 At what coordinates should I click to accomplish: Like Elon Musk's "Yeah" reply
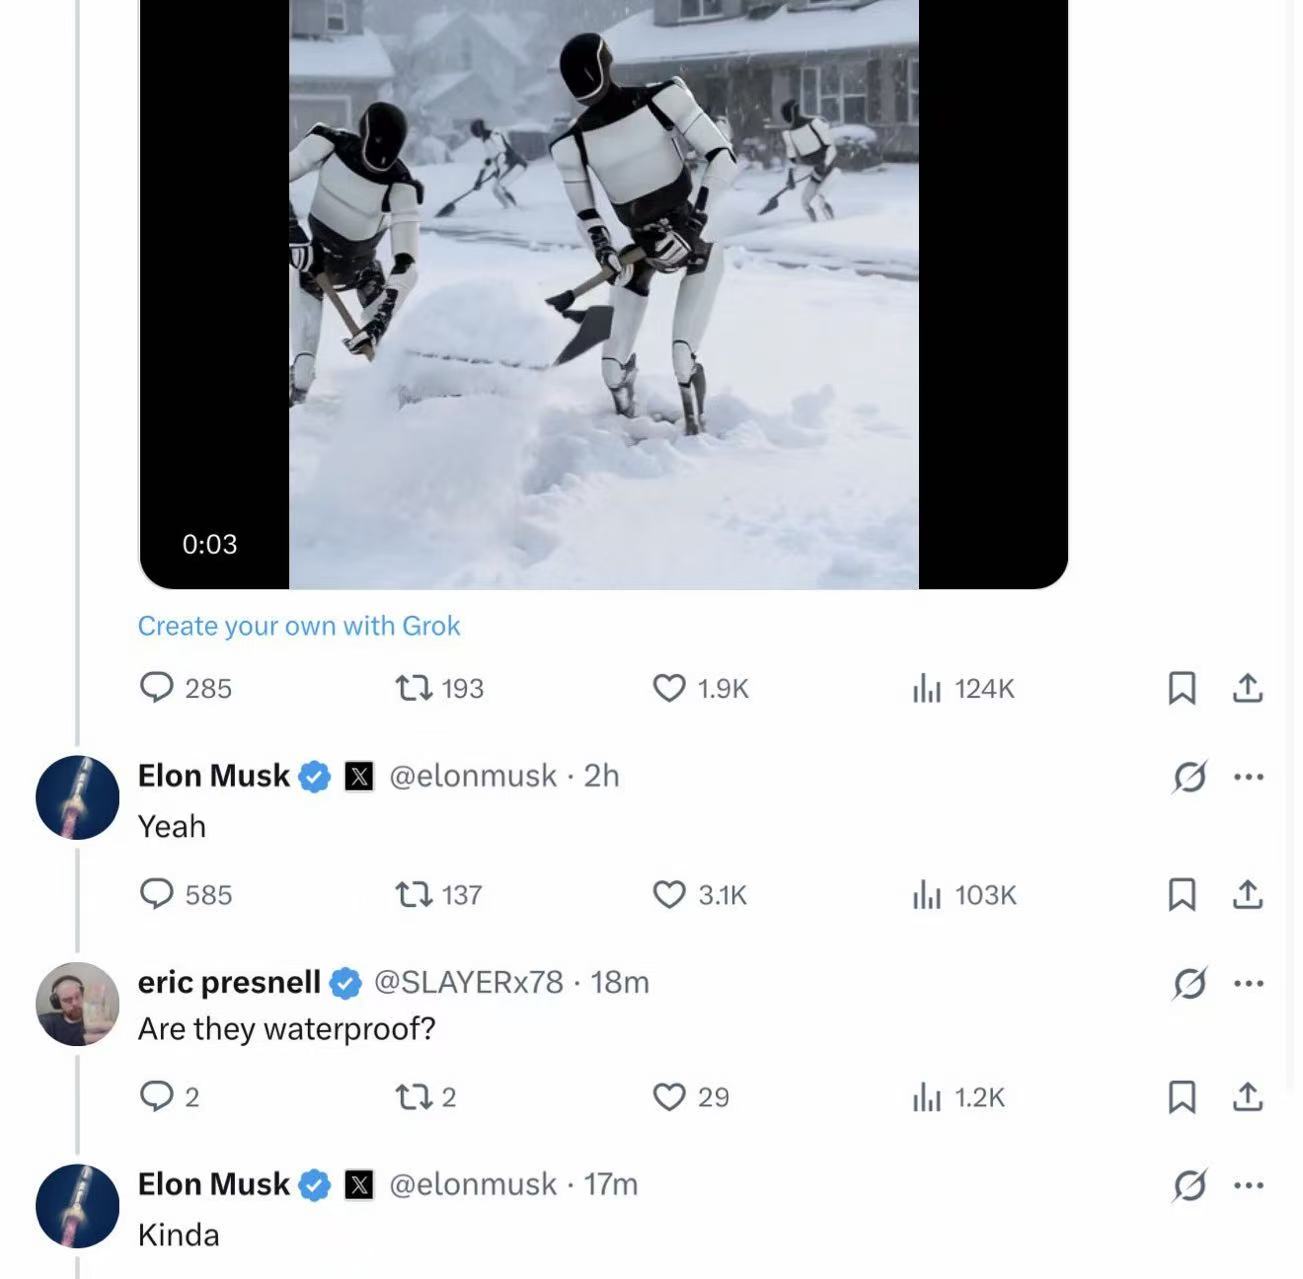tap(669, 894)
